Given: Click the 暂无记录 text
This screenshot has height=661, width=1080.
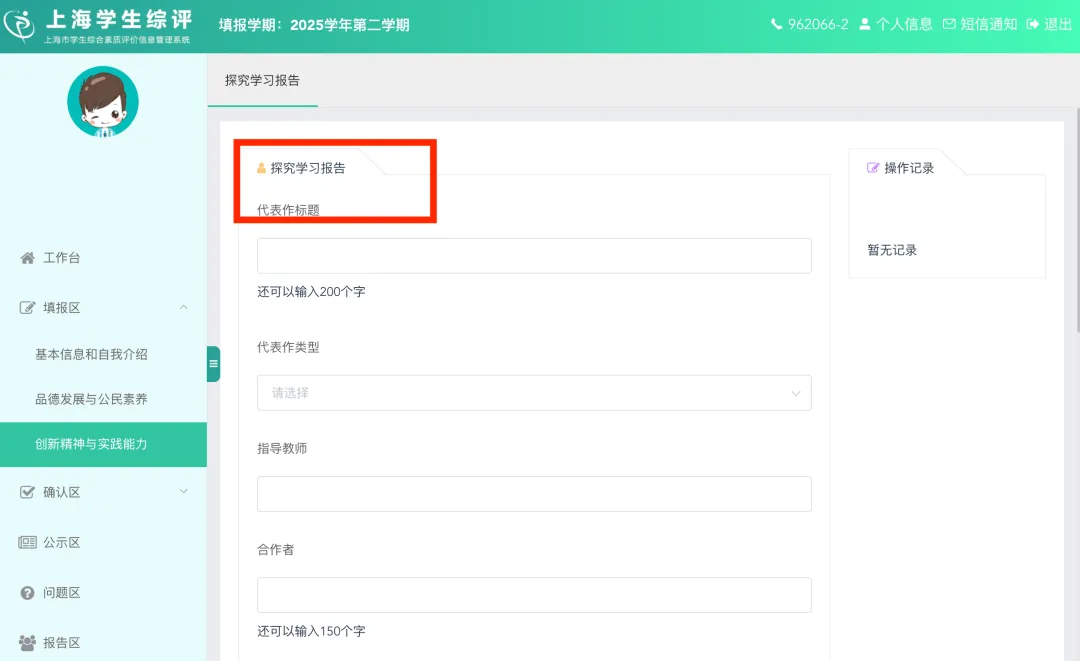Looking at the screenshot, I should 892,250.
